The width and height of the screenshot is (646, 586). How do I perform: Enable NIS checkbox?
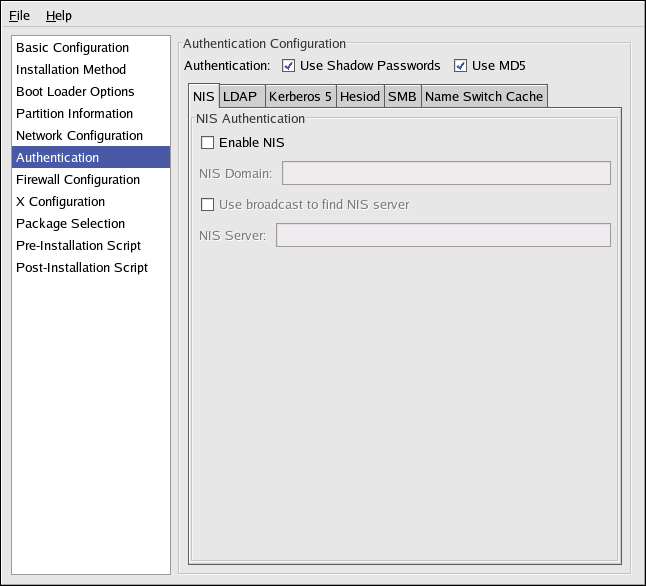(208, 143)
